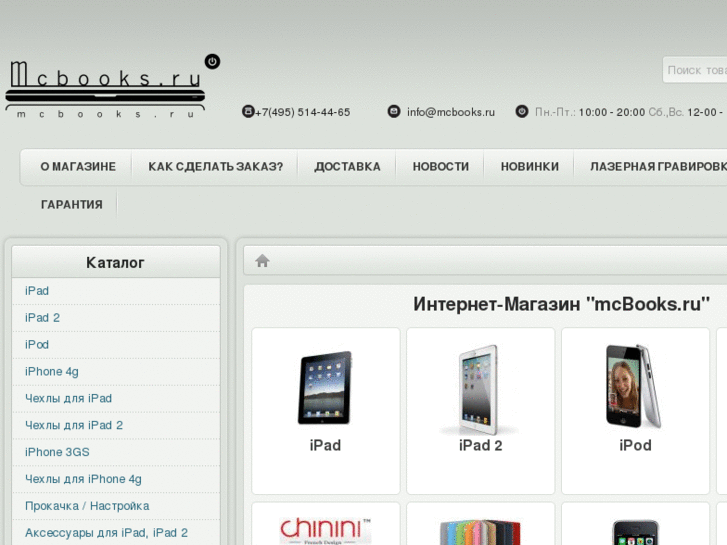Focus the product search field
727x545 pixels.
(695, 70)
